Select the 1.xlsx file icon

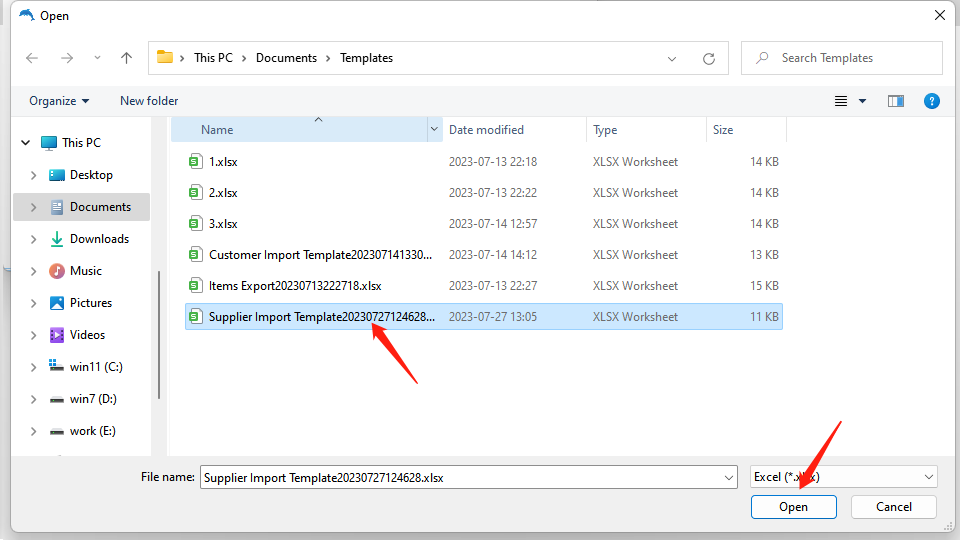pos(196,162)
